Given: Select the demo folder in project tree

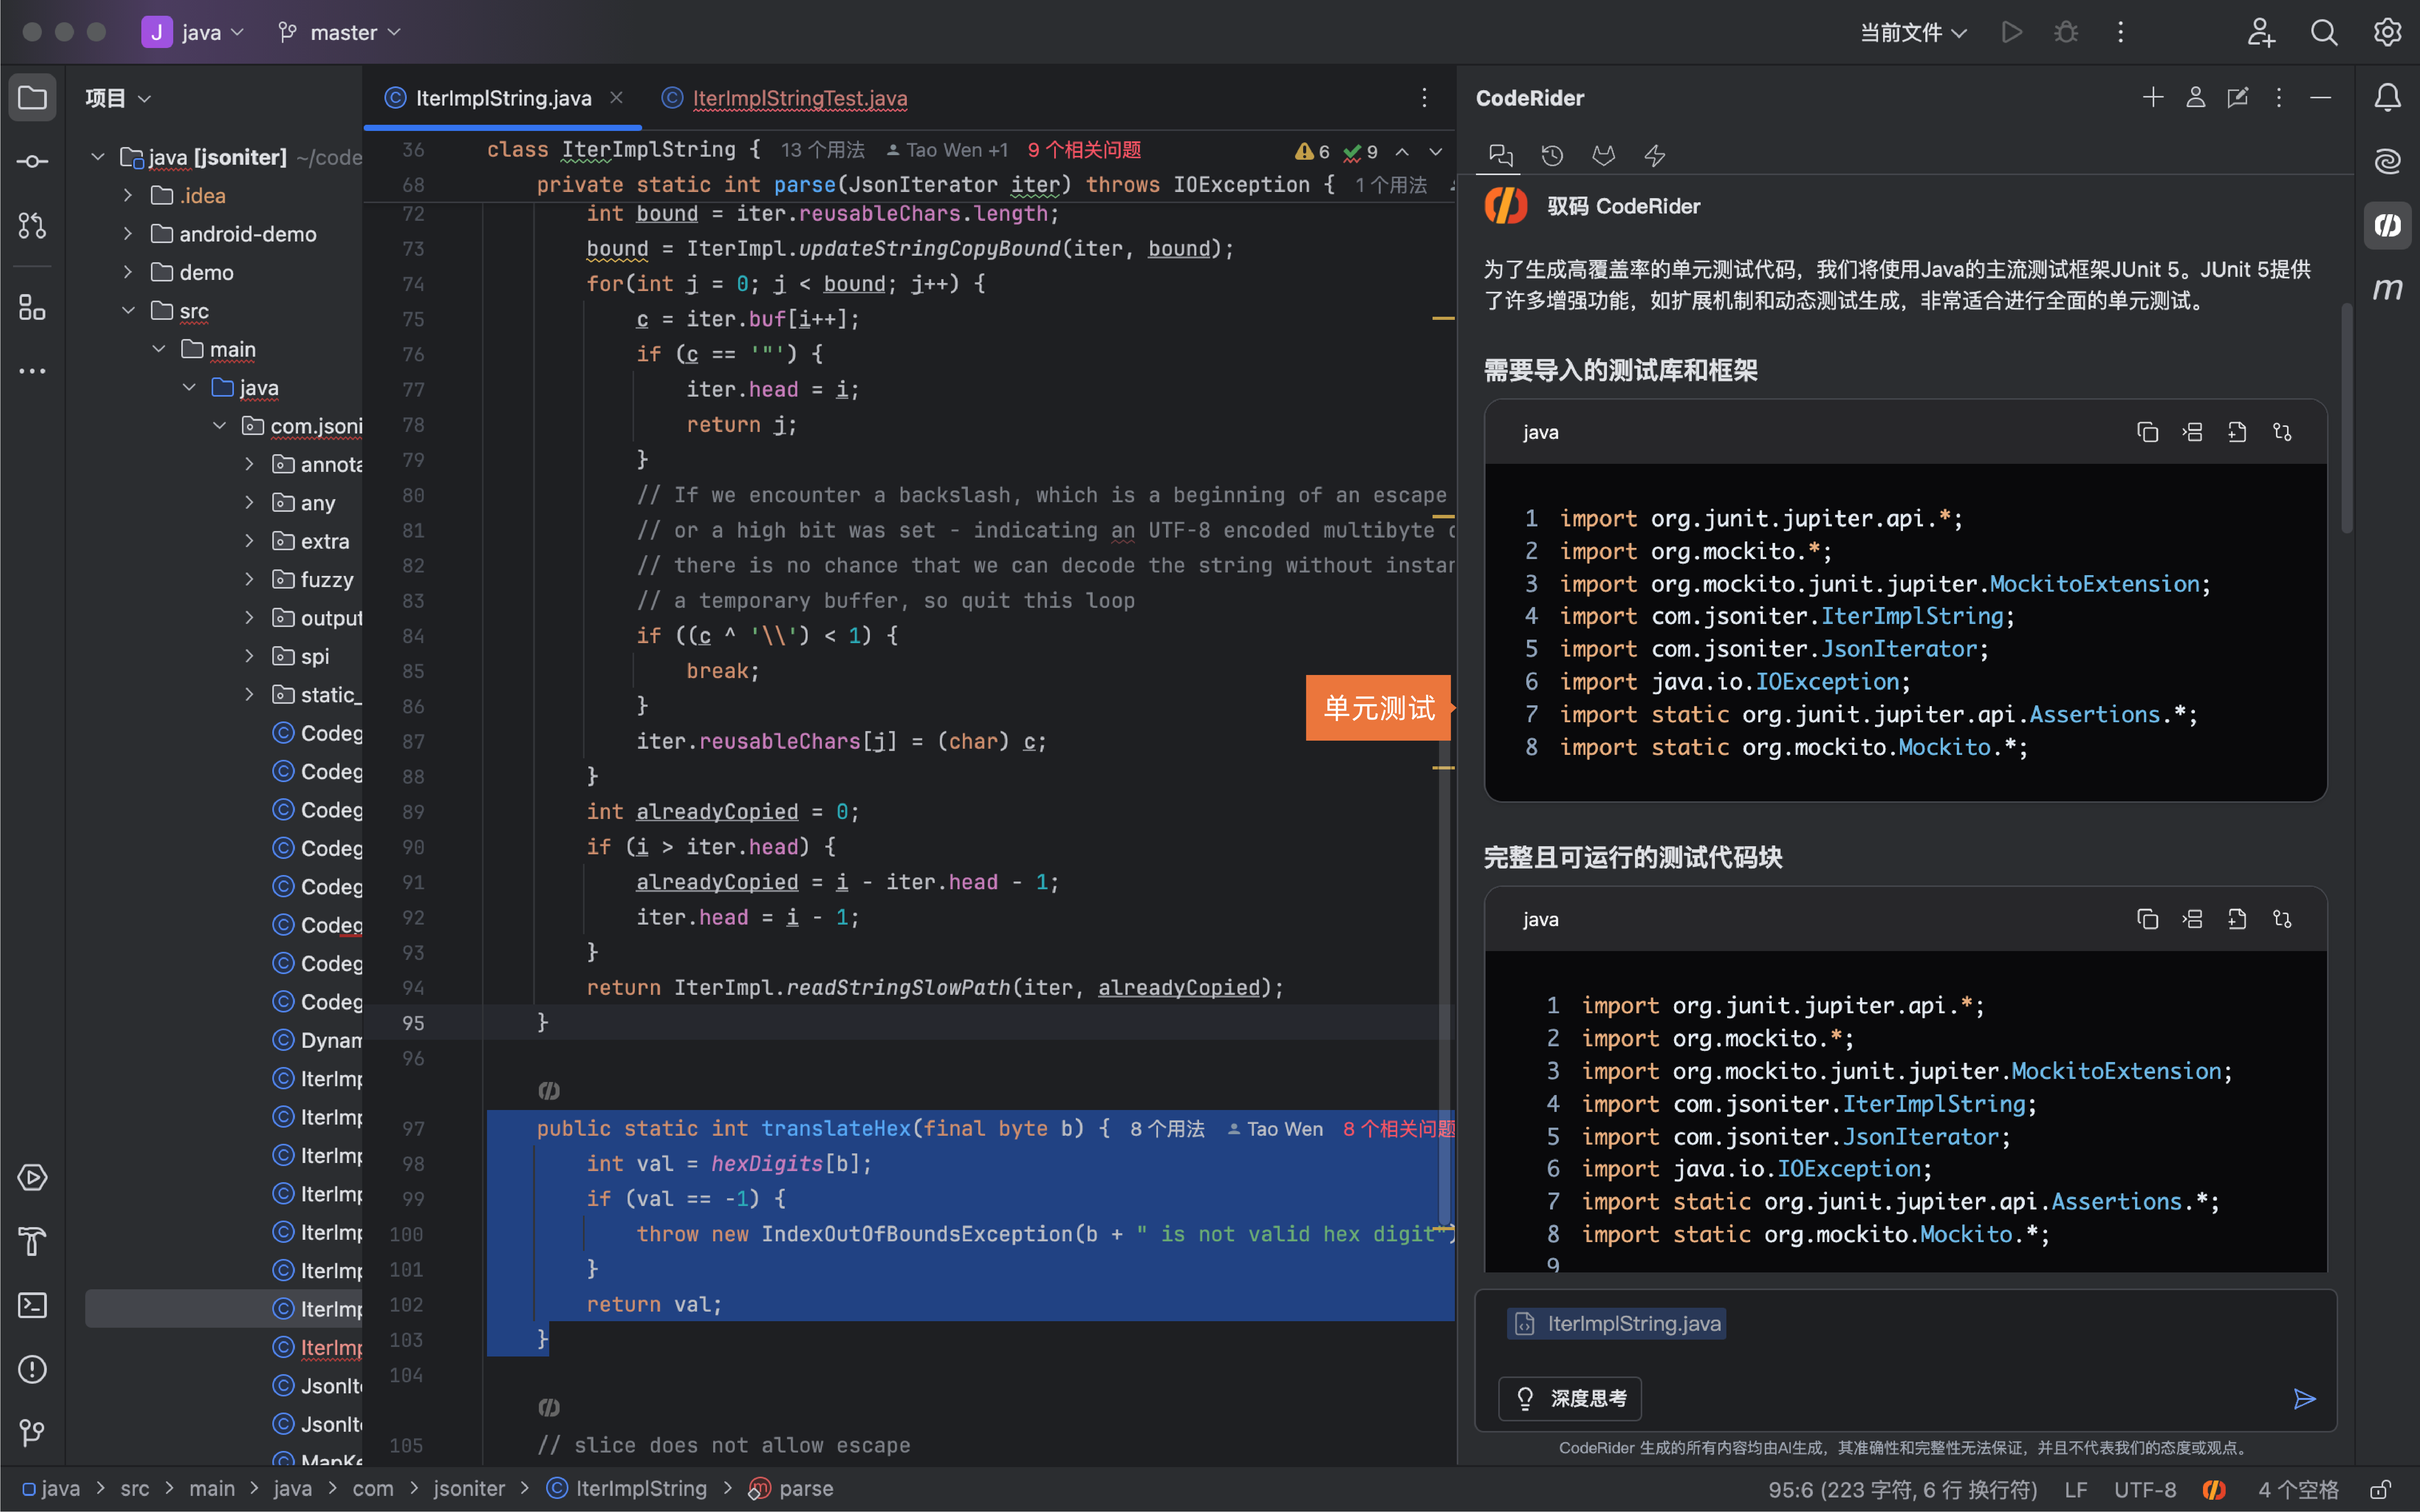Looking at the screenshot, I should click(x=206, y=273).
